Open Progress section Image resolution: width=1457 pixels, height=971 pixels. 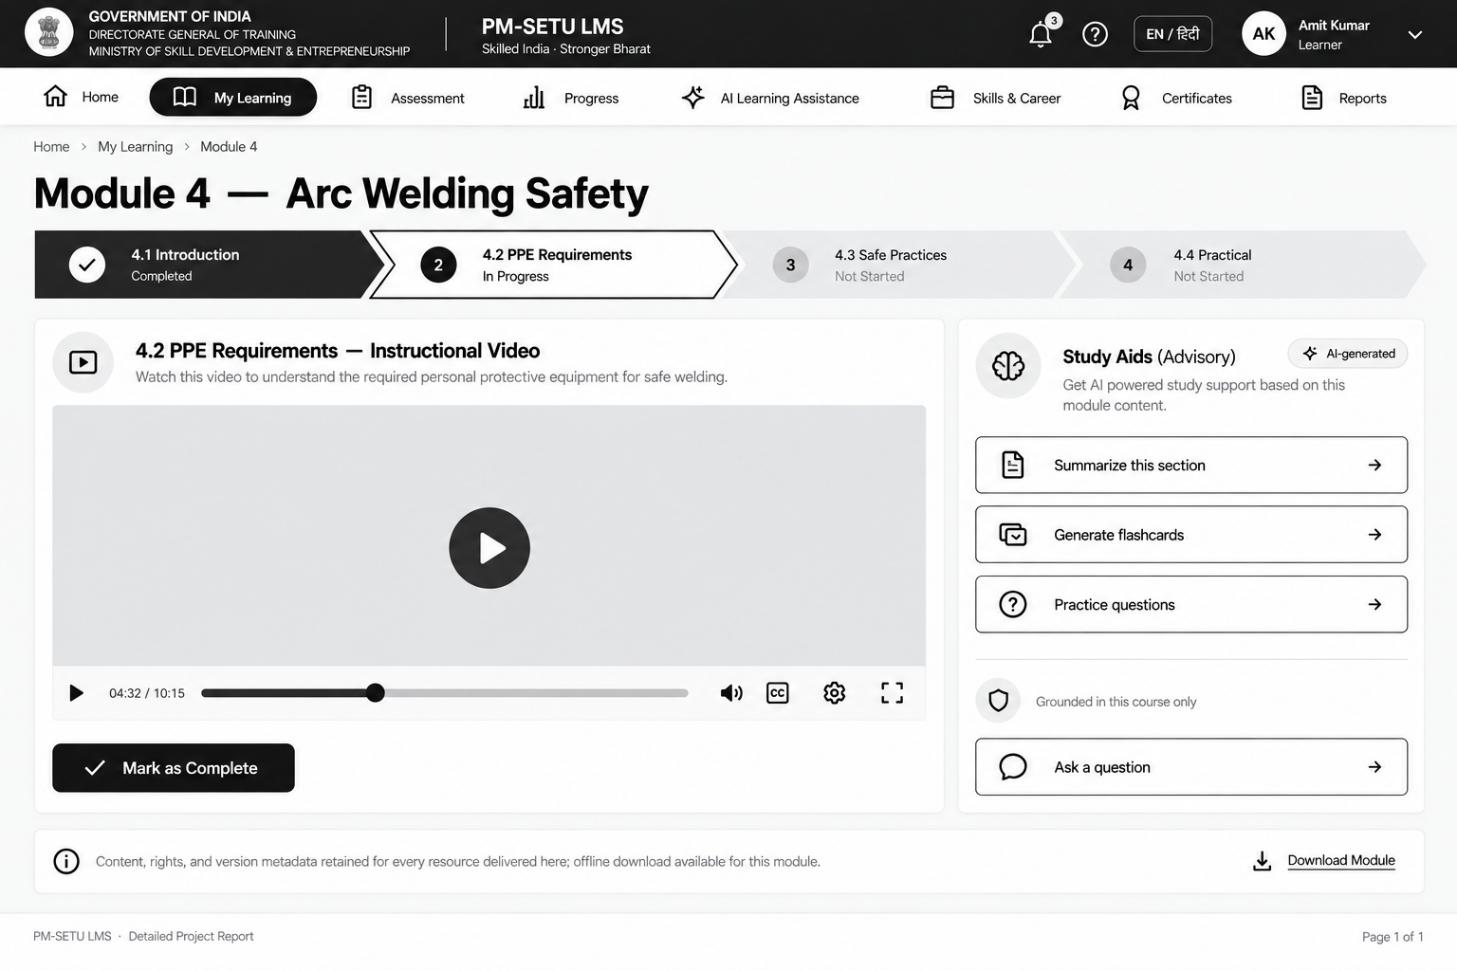[x=571, y=98]
